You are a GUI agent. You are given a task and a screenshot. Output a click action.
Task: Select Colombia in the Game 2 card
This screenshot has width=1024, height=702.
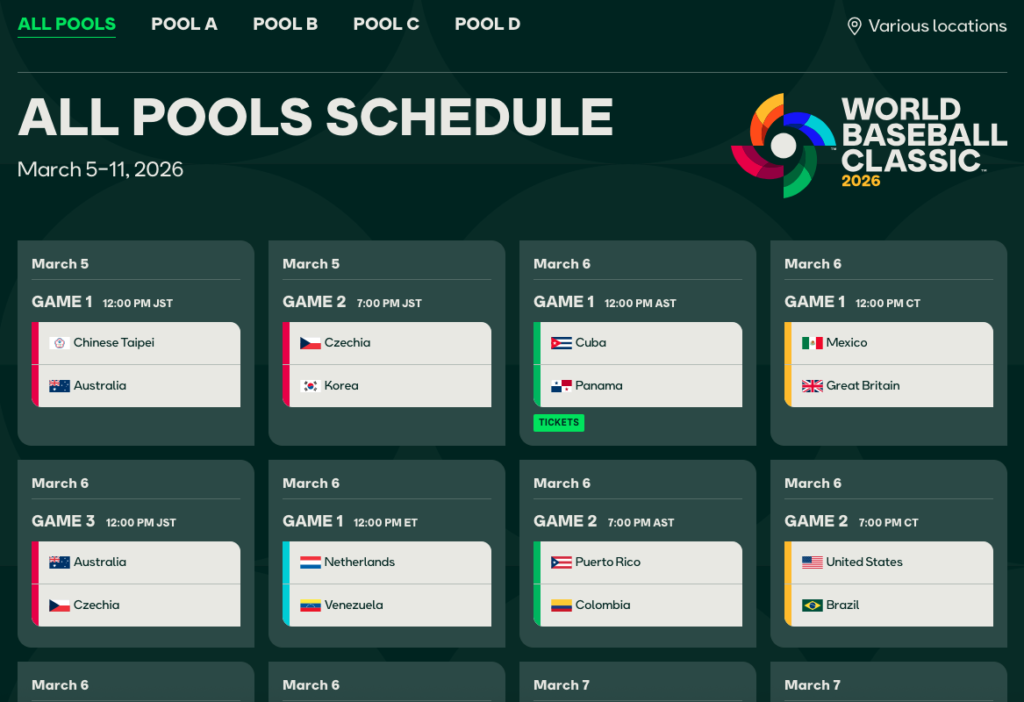coord(639,605)
